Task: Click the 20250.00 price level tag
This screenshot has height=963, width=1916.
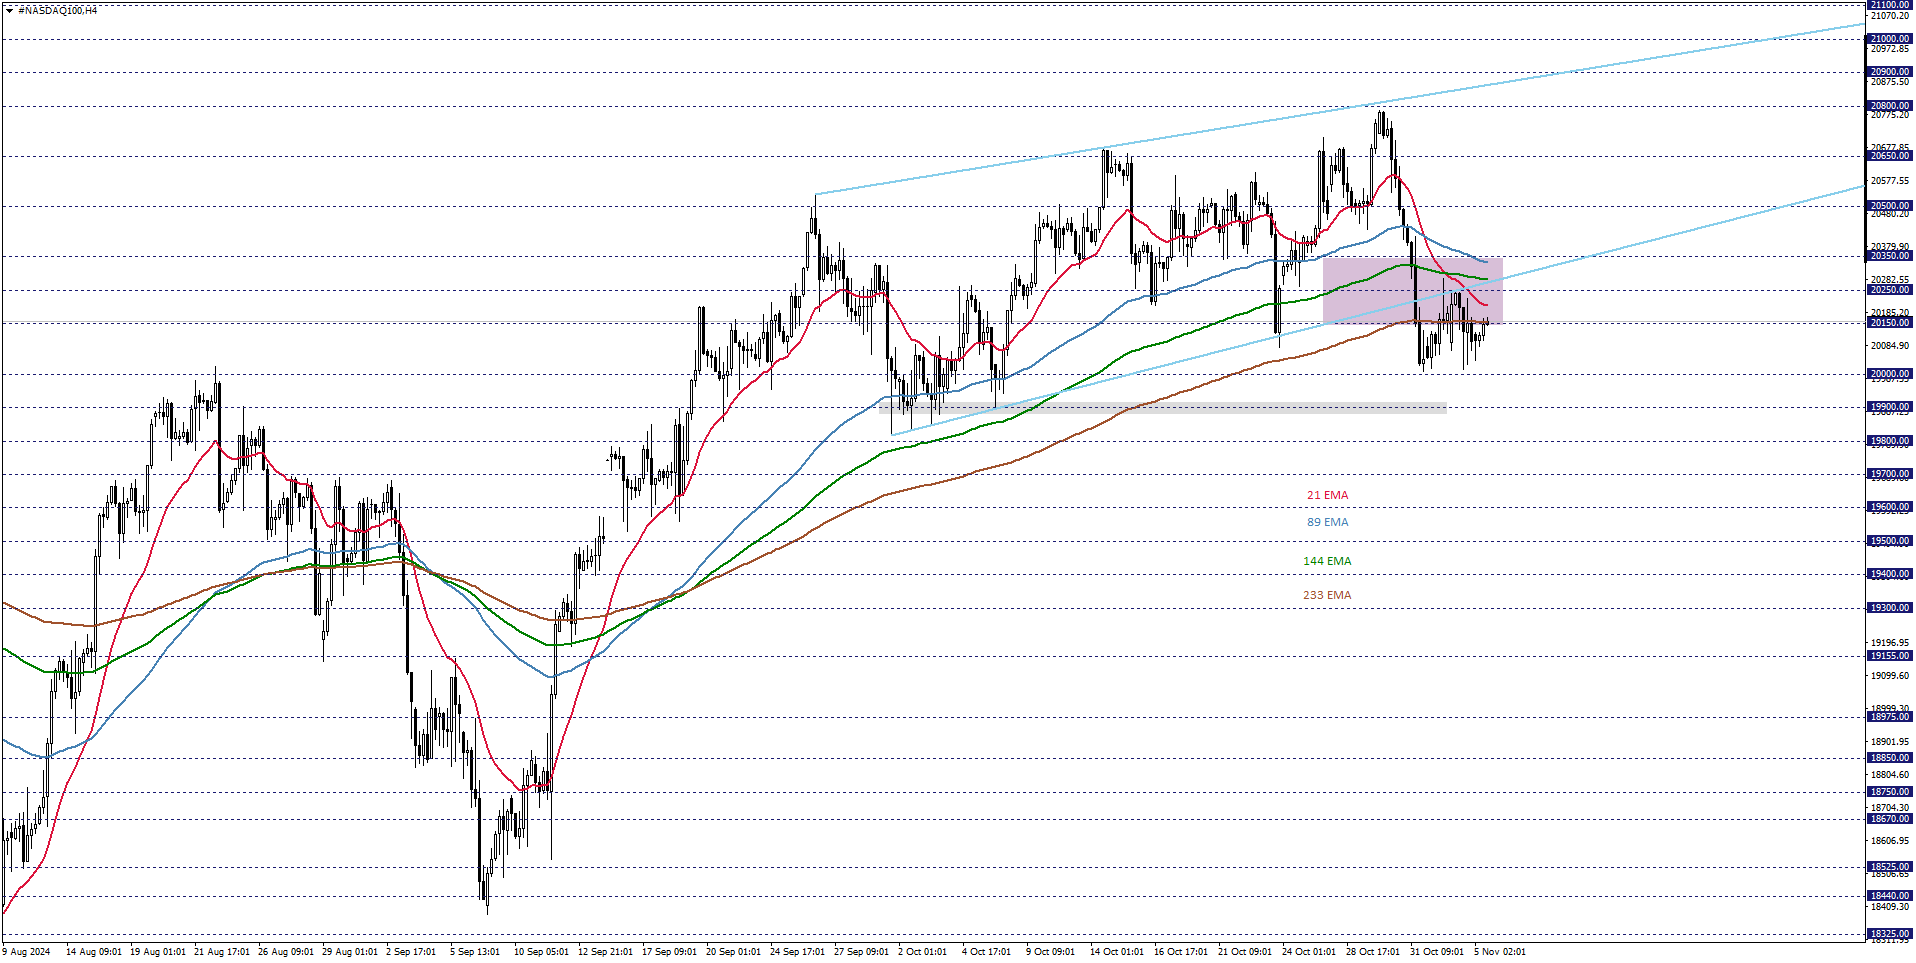Action: pyautogui.click(x=1889, y=290)
